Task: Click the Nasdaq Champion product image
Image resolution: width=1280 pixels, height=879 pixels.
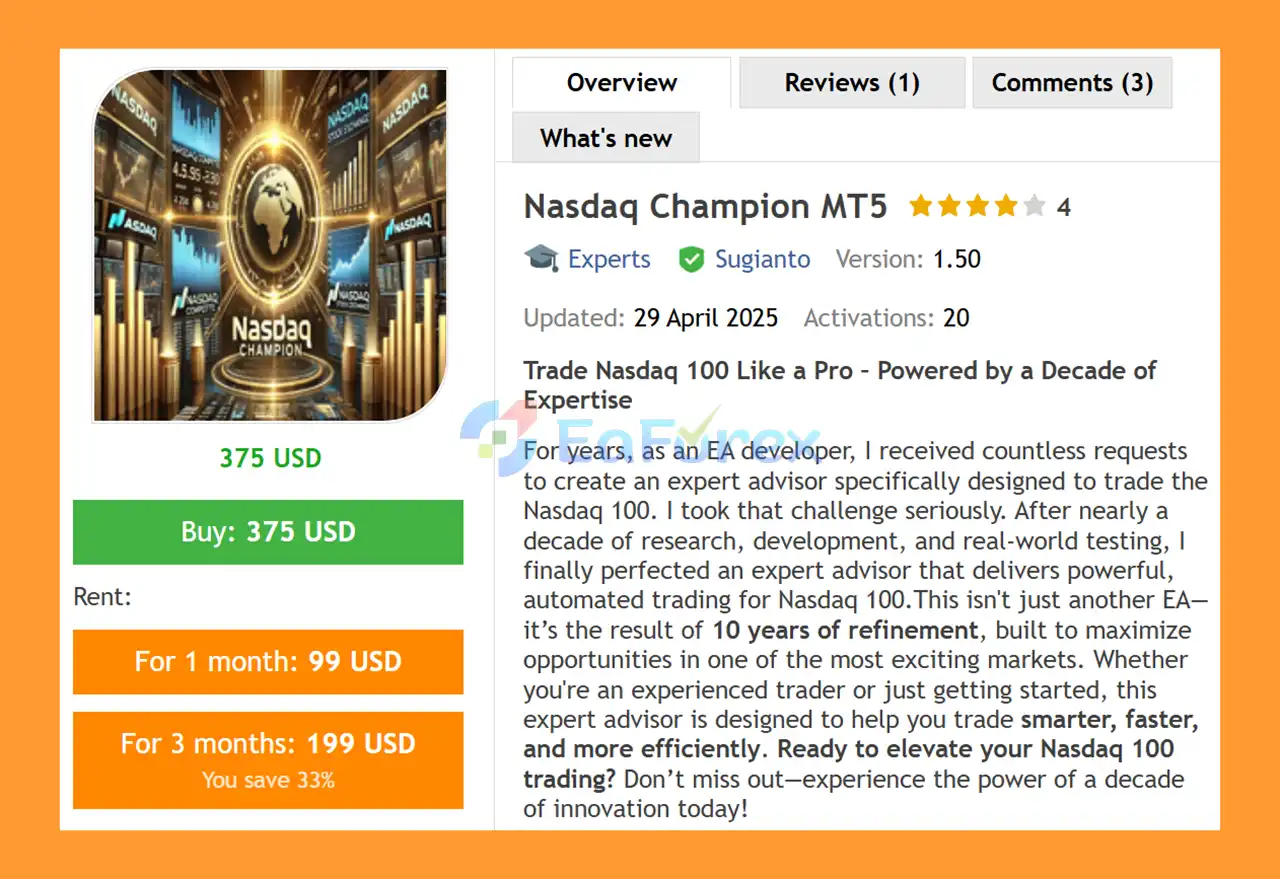Action: pyautogui.click(x=270, y=245)
